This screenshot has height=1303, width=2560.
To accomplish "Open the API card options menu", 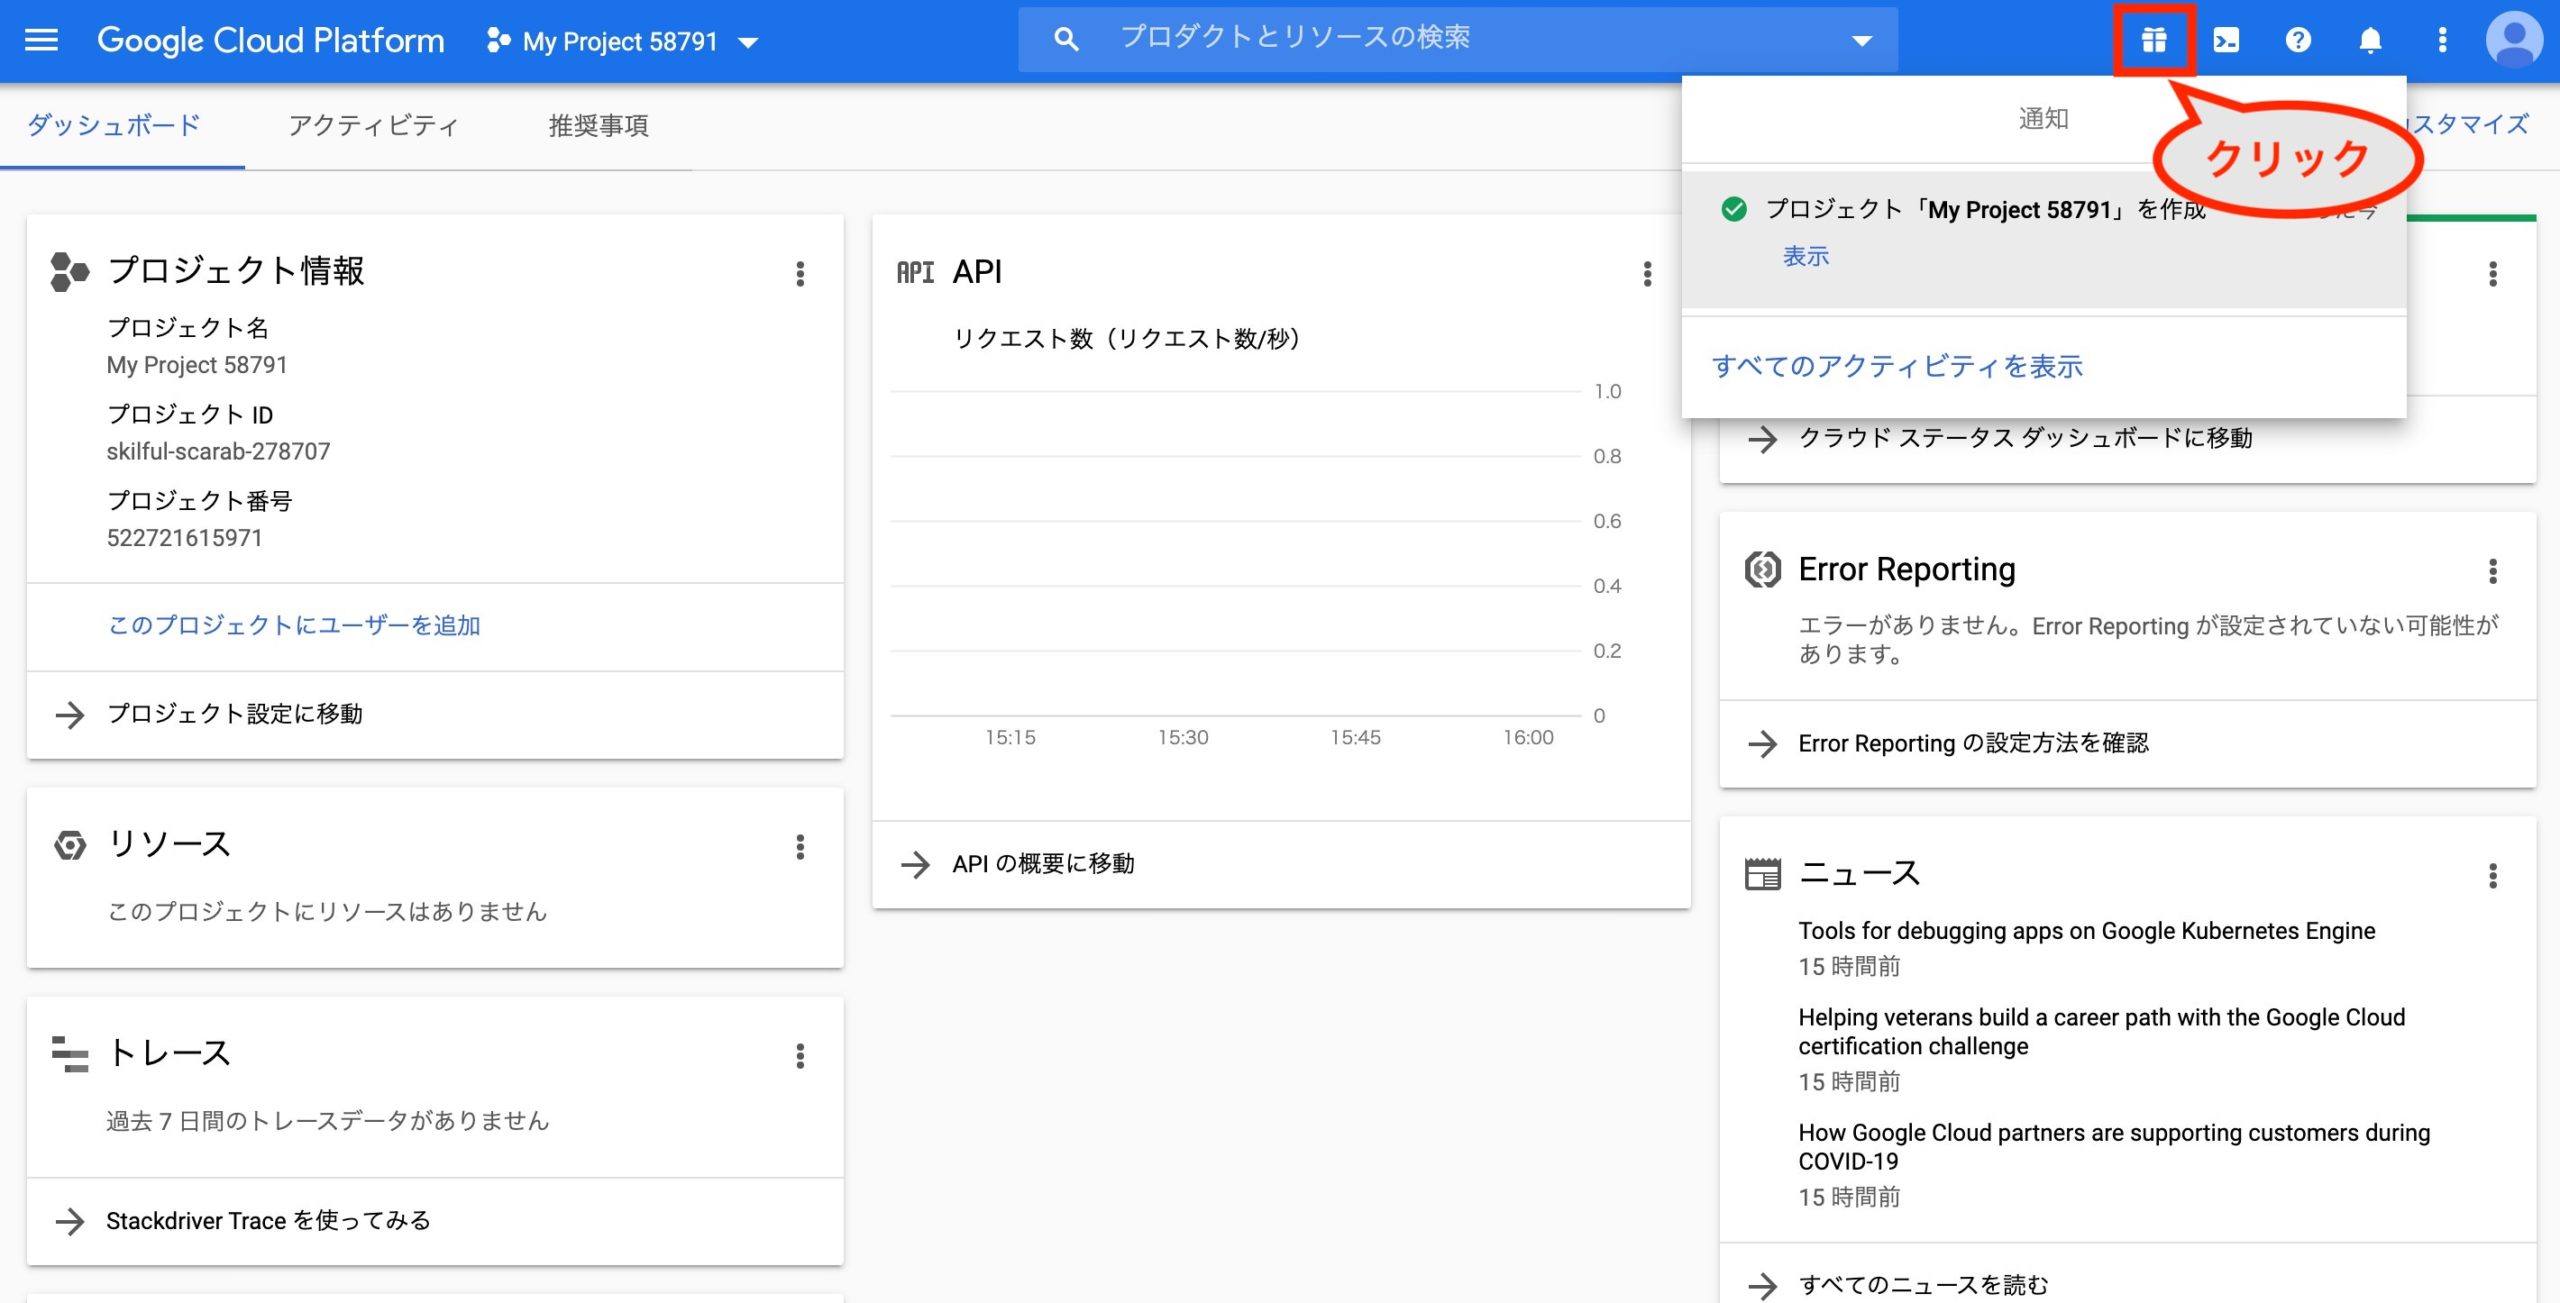I will coord(1647,274).
